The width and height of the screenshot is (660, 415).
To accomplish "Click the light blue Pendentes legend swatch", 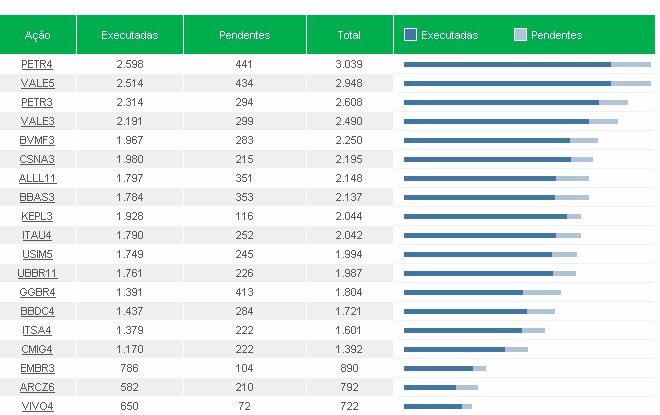I will [521, 35].
